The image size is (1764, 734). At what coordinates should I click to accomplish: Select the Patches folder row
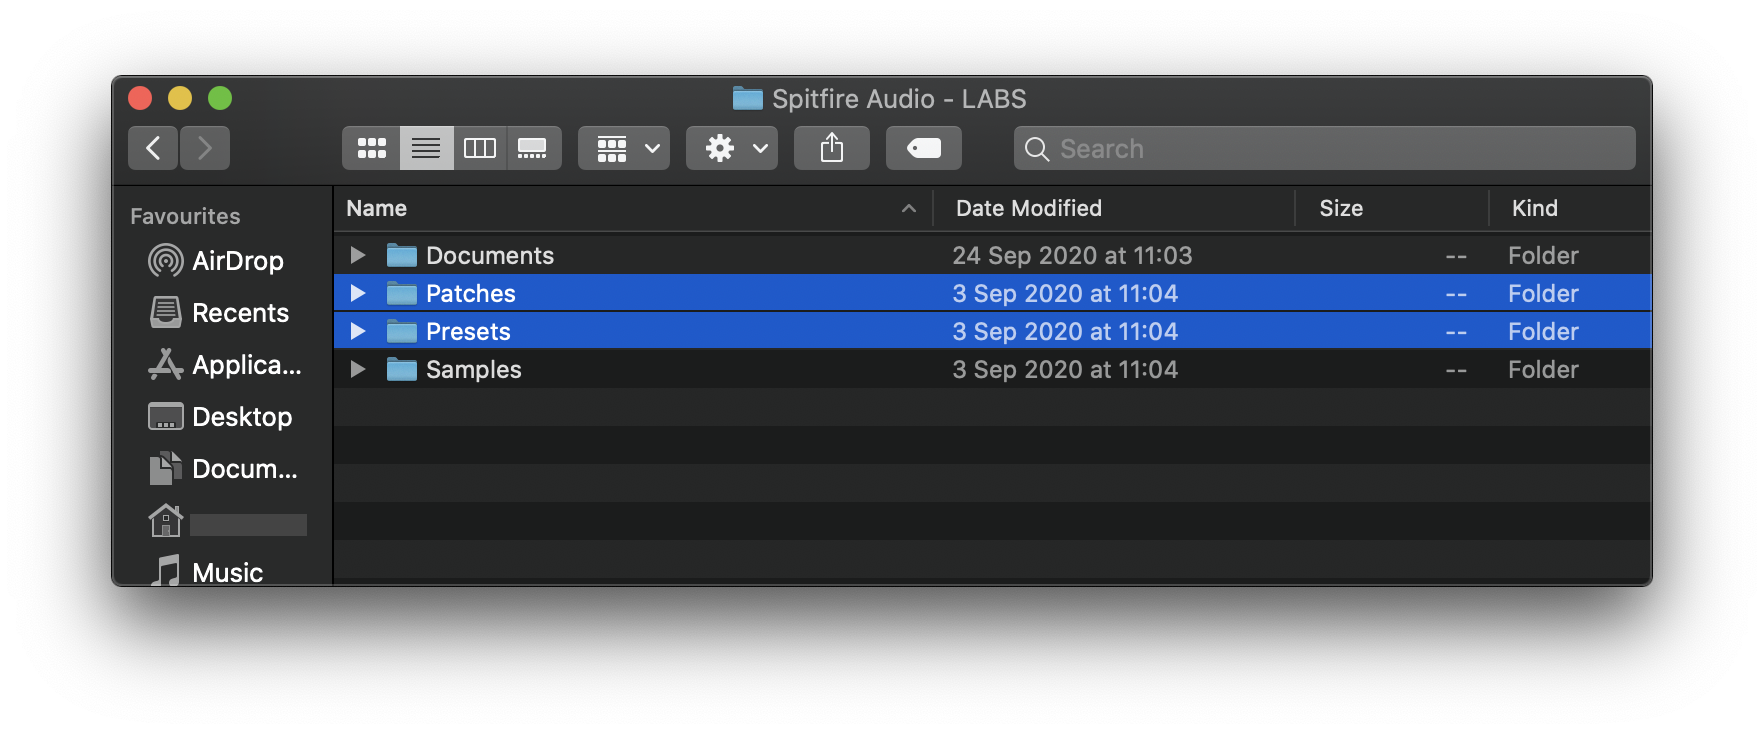point(992,293)
